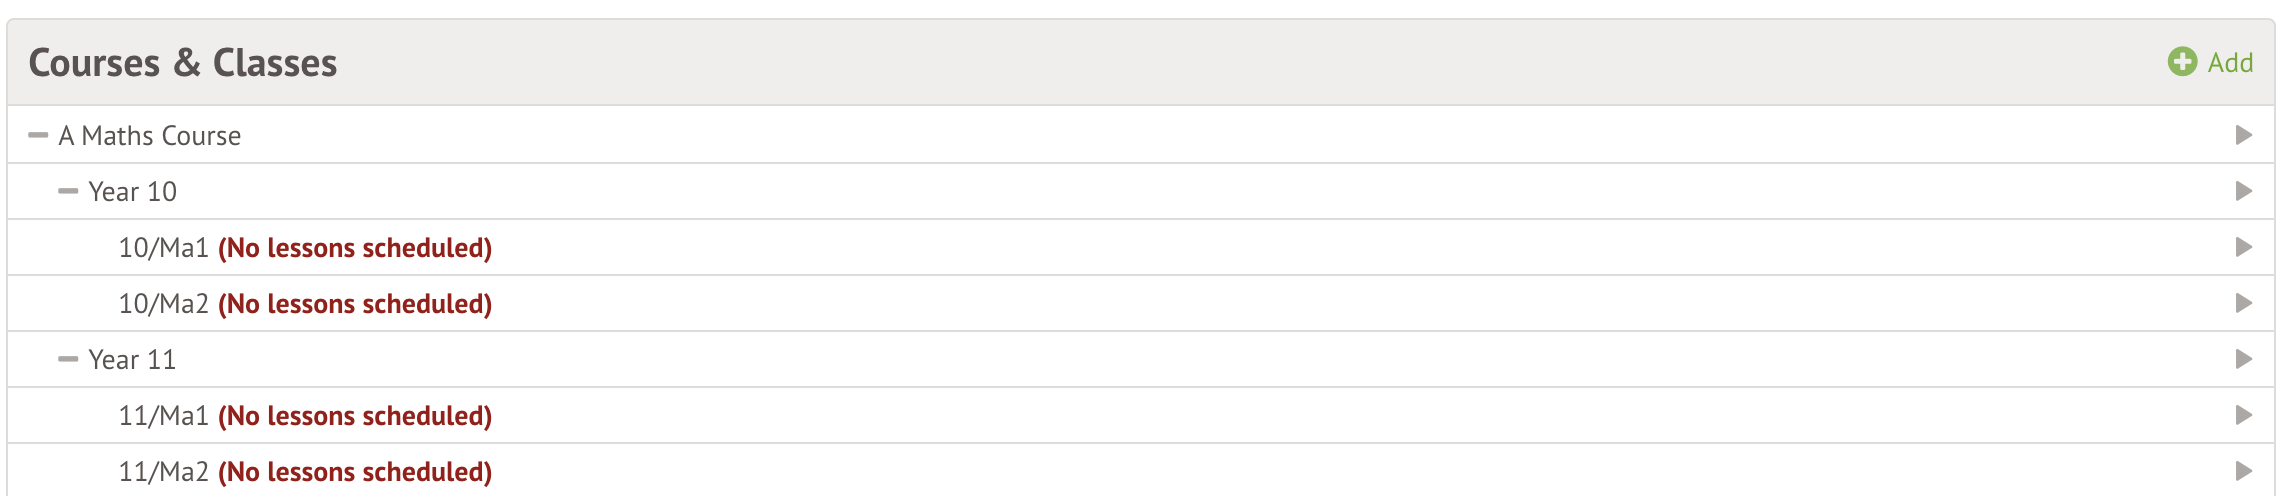Open the 10/Ma1 row arrow
This screenshot has height=496, width=2290.
2244,247
